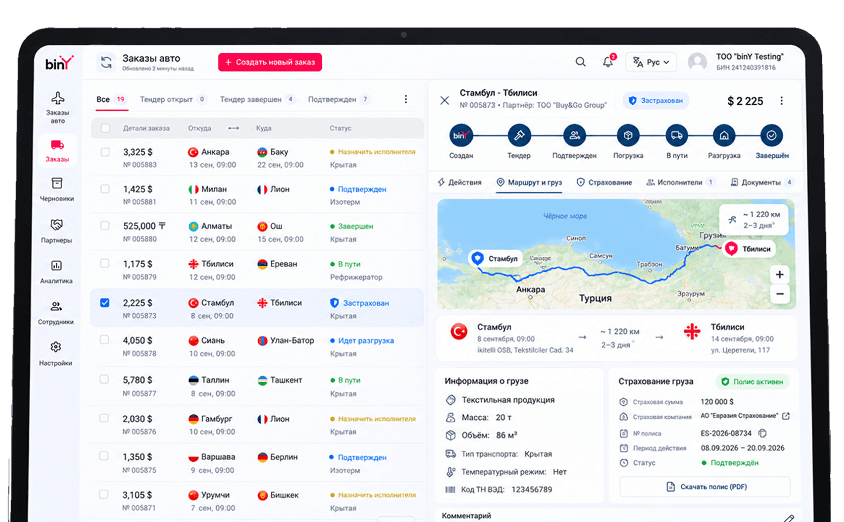This screenshot has width=844, height=522.
Task: Uncheck the order № 005873 checkbox
Action: click(105, 302)
